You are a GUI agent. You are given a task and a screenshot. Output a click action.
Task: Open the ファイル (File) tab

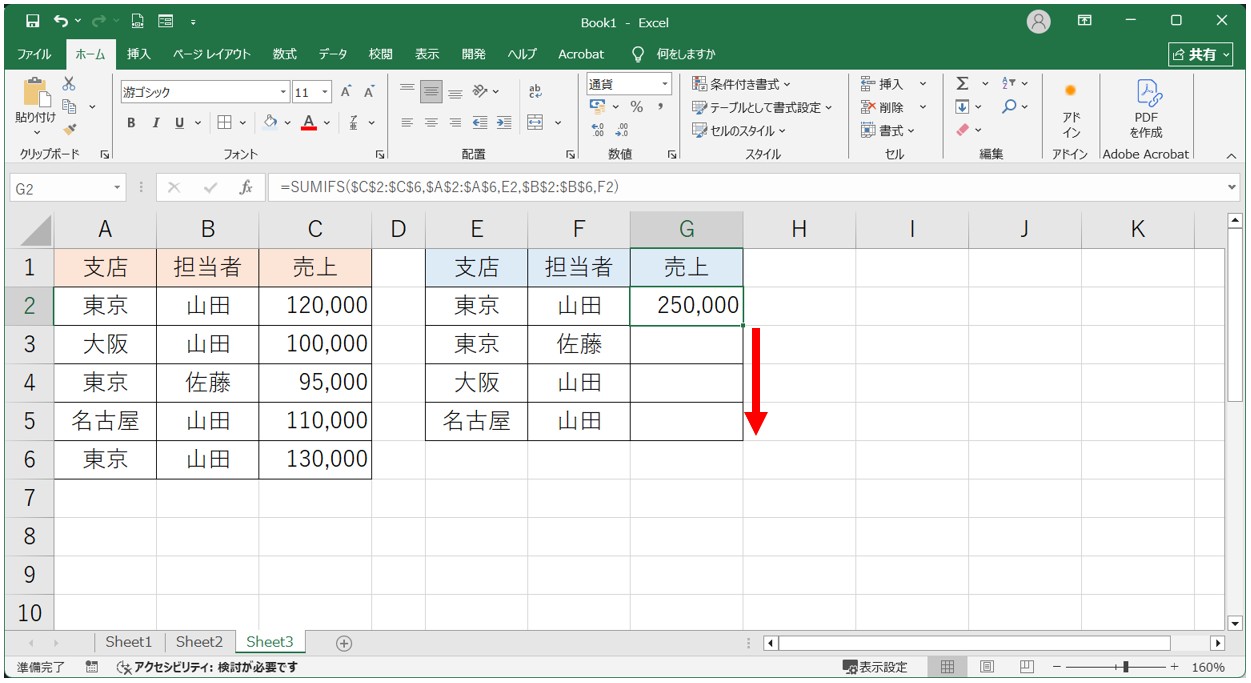[34, 54]
